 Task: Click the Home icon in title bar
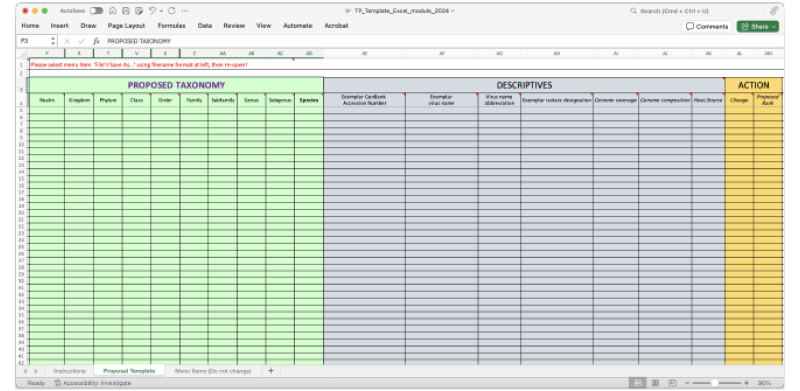pyautogui.click(x=113, y=11)
